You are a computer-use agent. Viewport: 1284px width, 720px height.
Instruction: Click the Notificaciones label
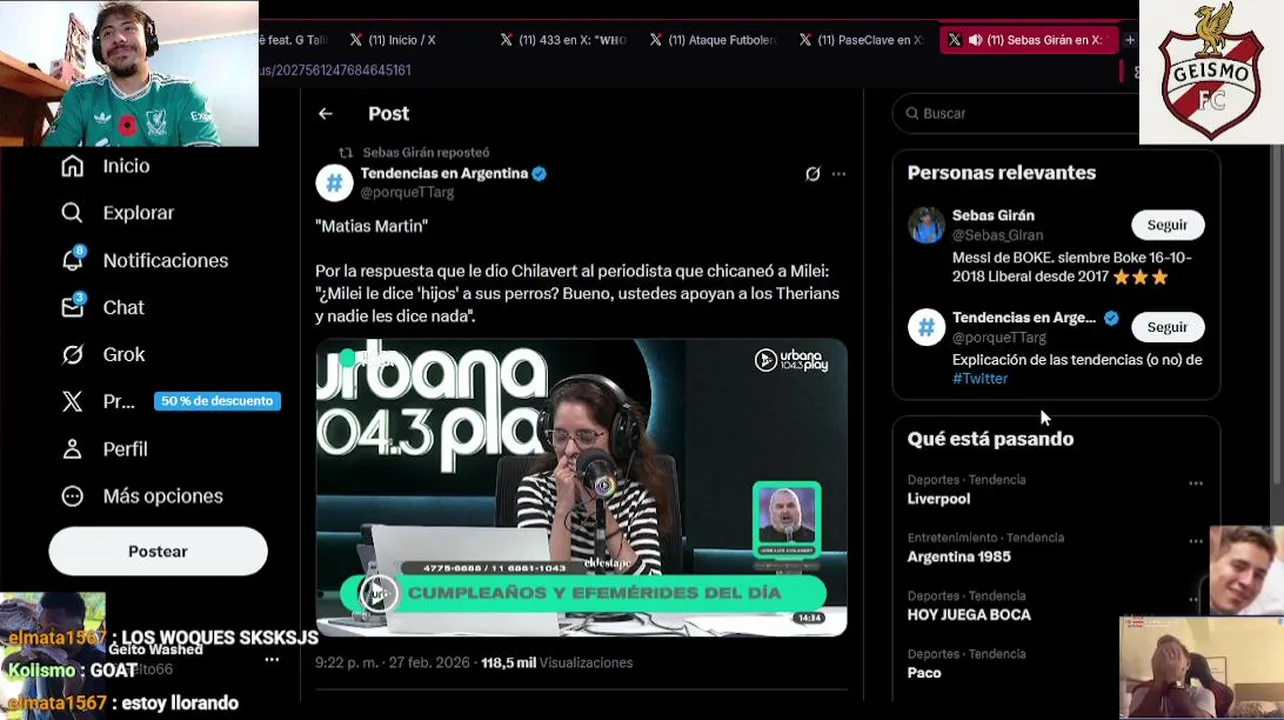[166, 260]
